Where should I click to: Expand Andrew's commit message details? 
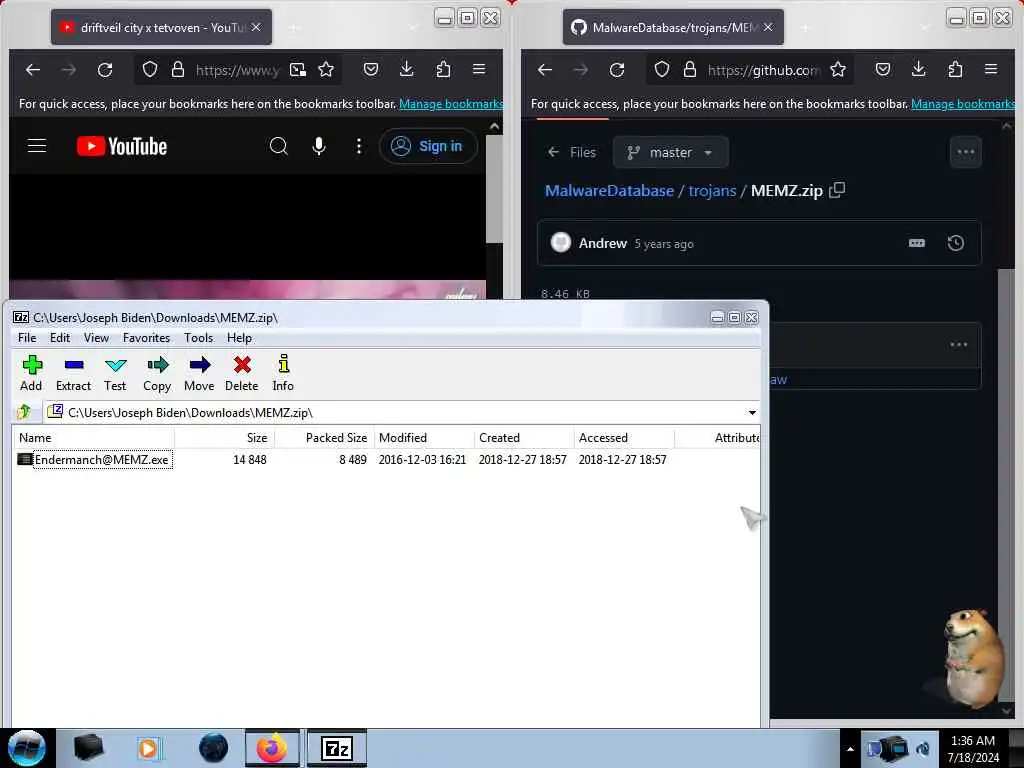point(917,244)
